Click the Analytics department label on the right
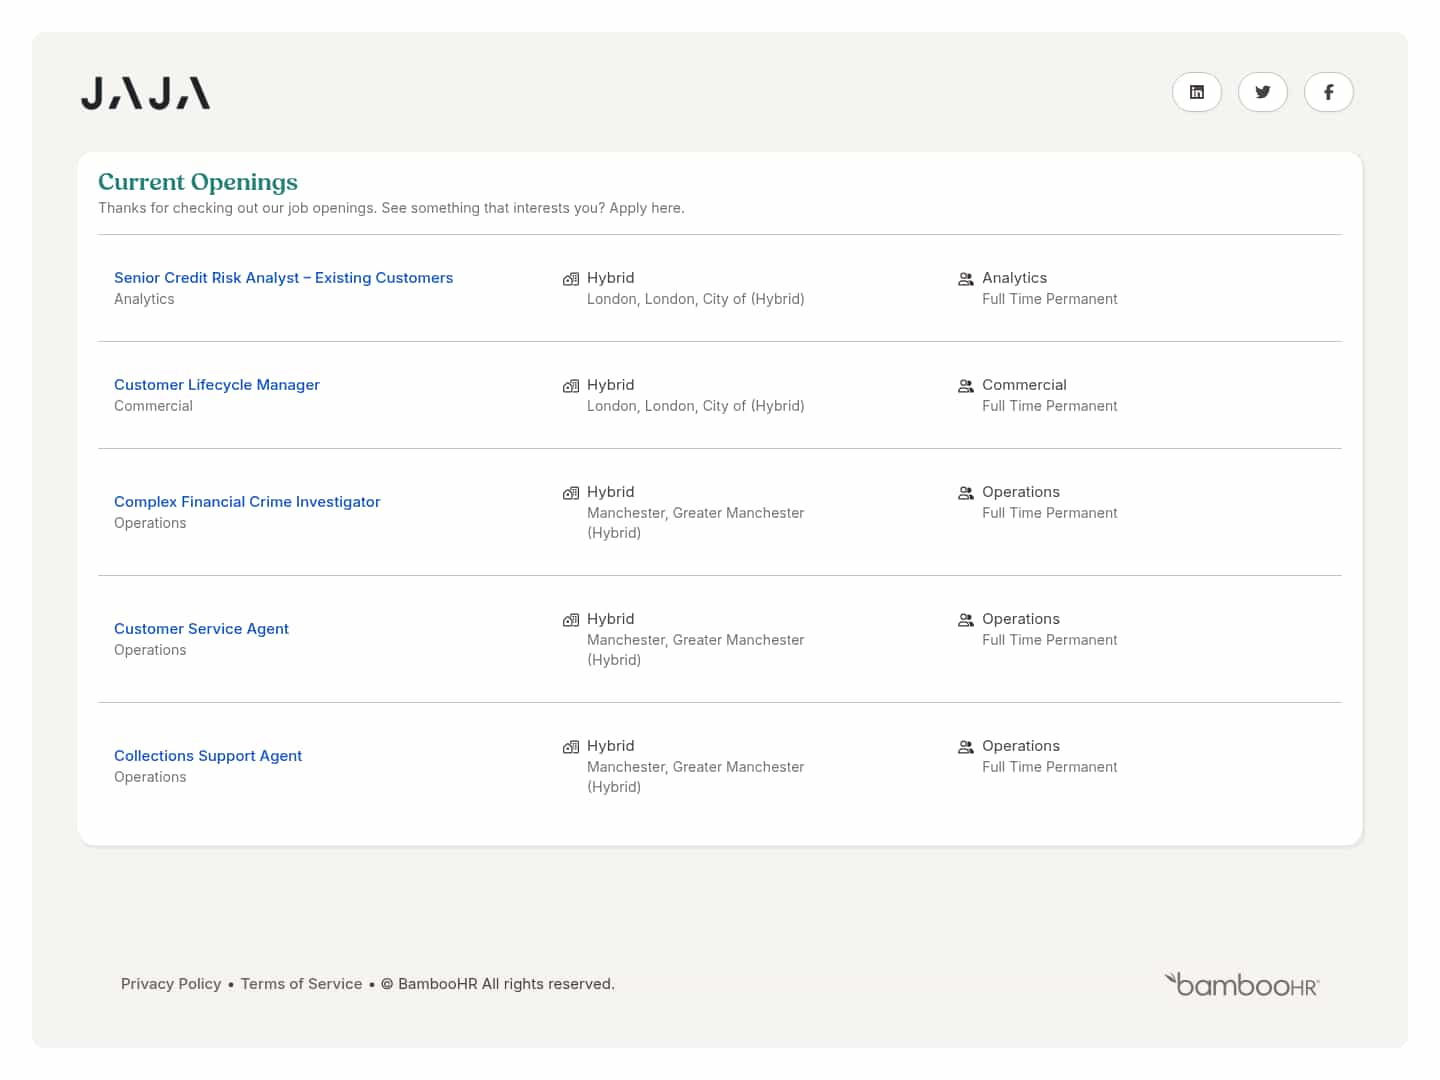 (x=1015, y=278)
